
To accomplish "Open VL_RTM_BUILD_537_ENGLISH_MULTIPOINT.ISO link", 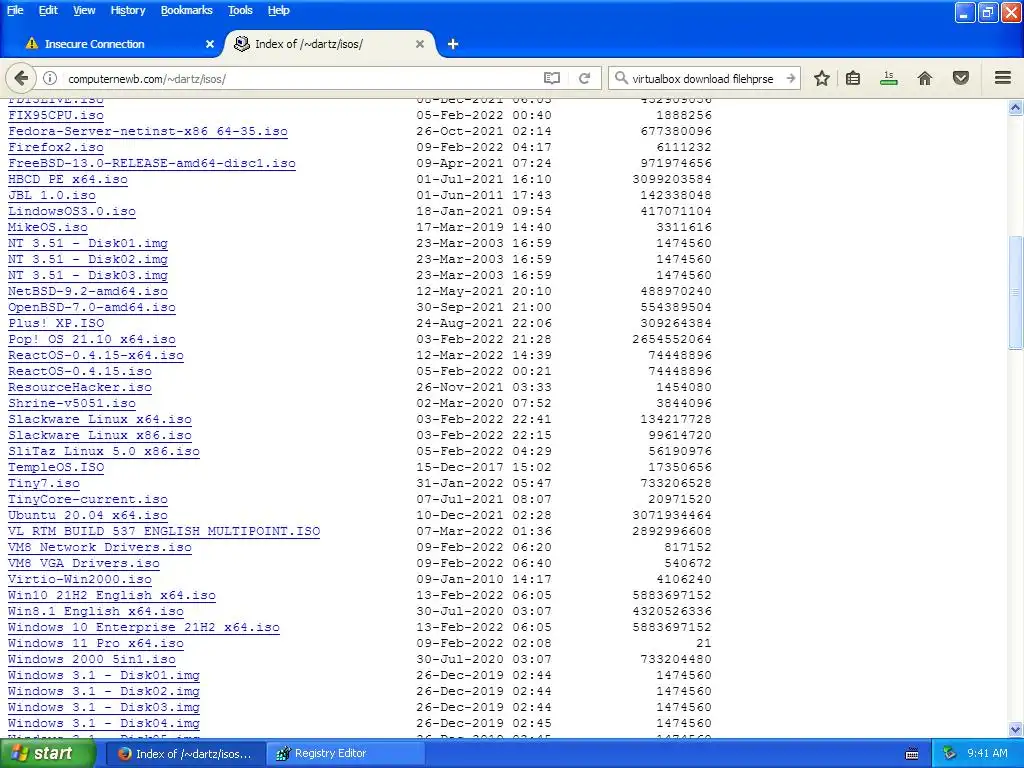I will pos(164,531).
